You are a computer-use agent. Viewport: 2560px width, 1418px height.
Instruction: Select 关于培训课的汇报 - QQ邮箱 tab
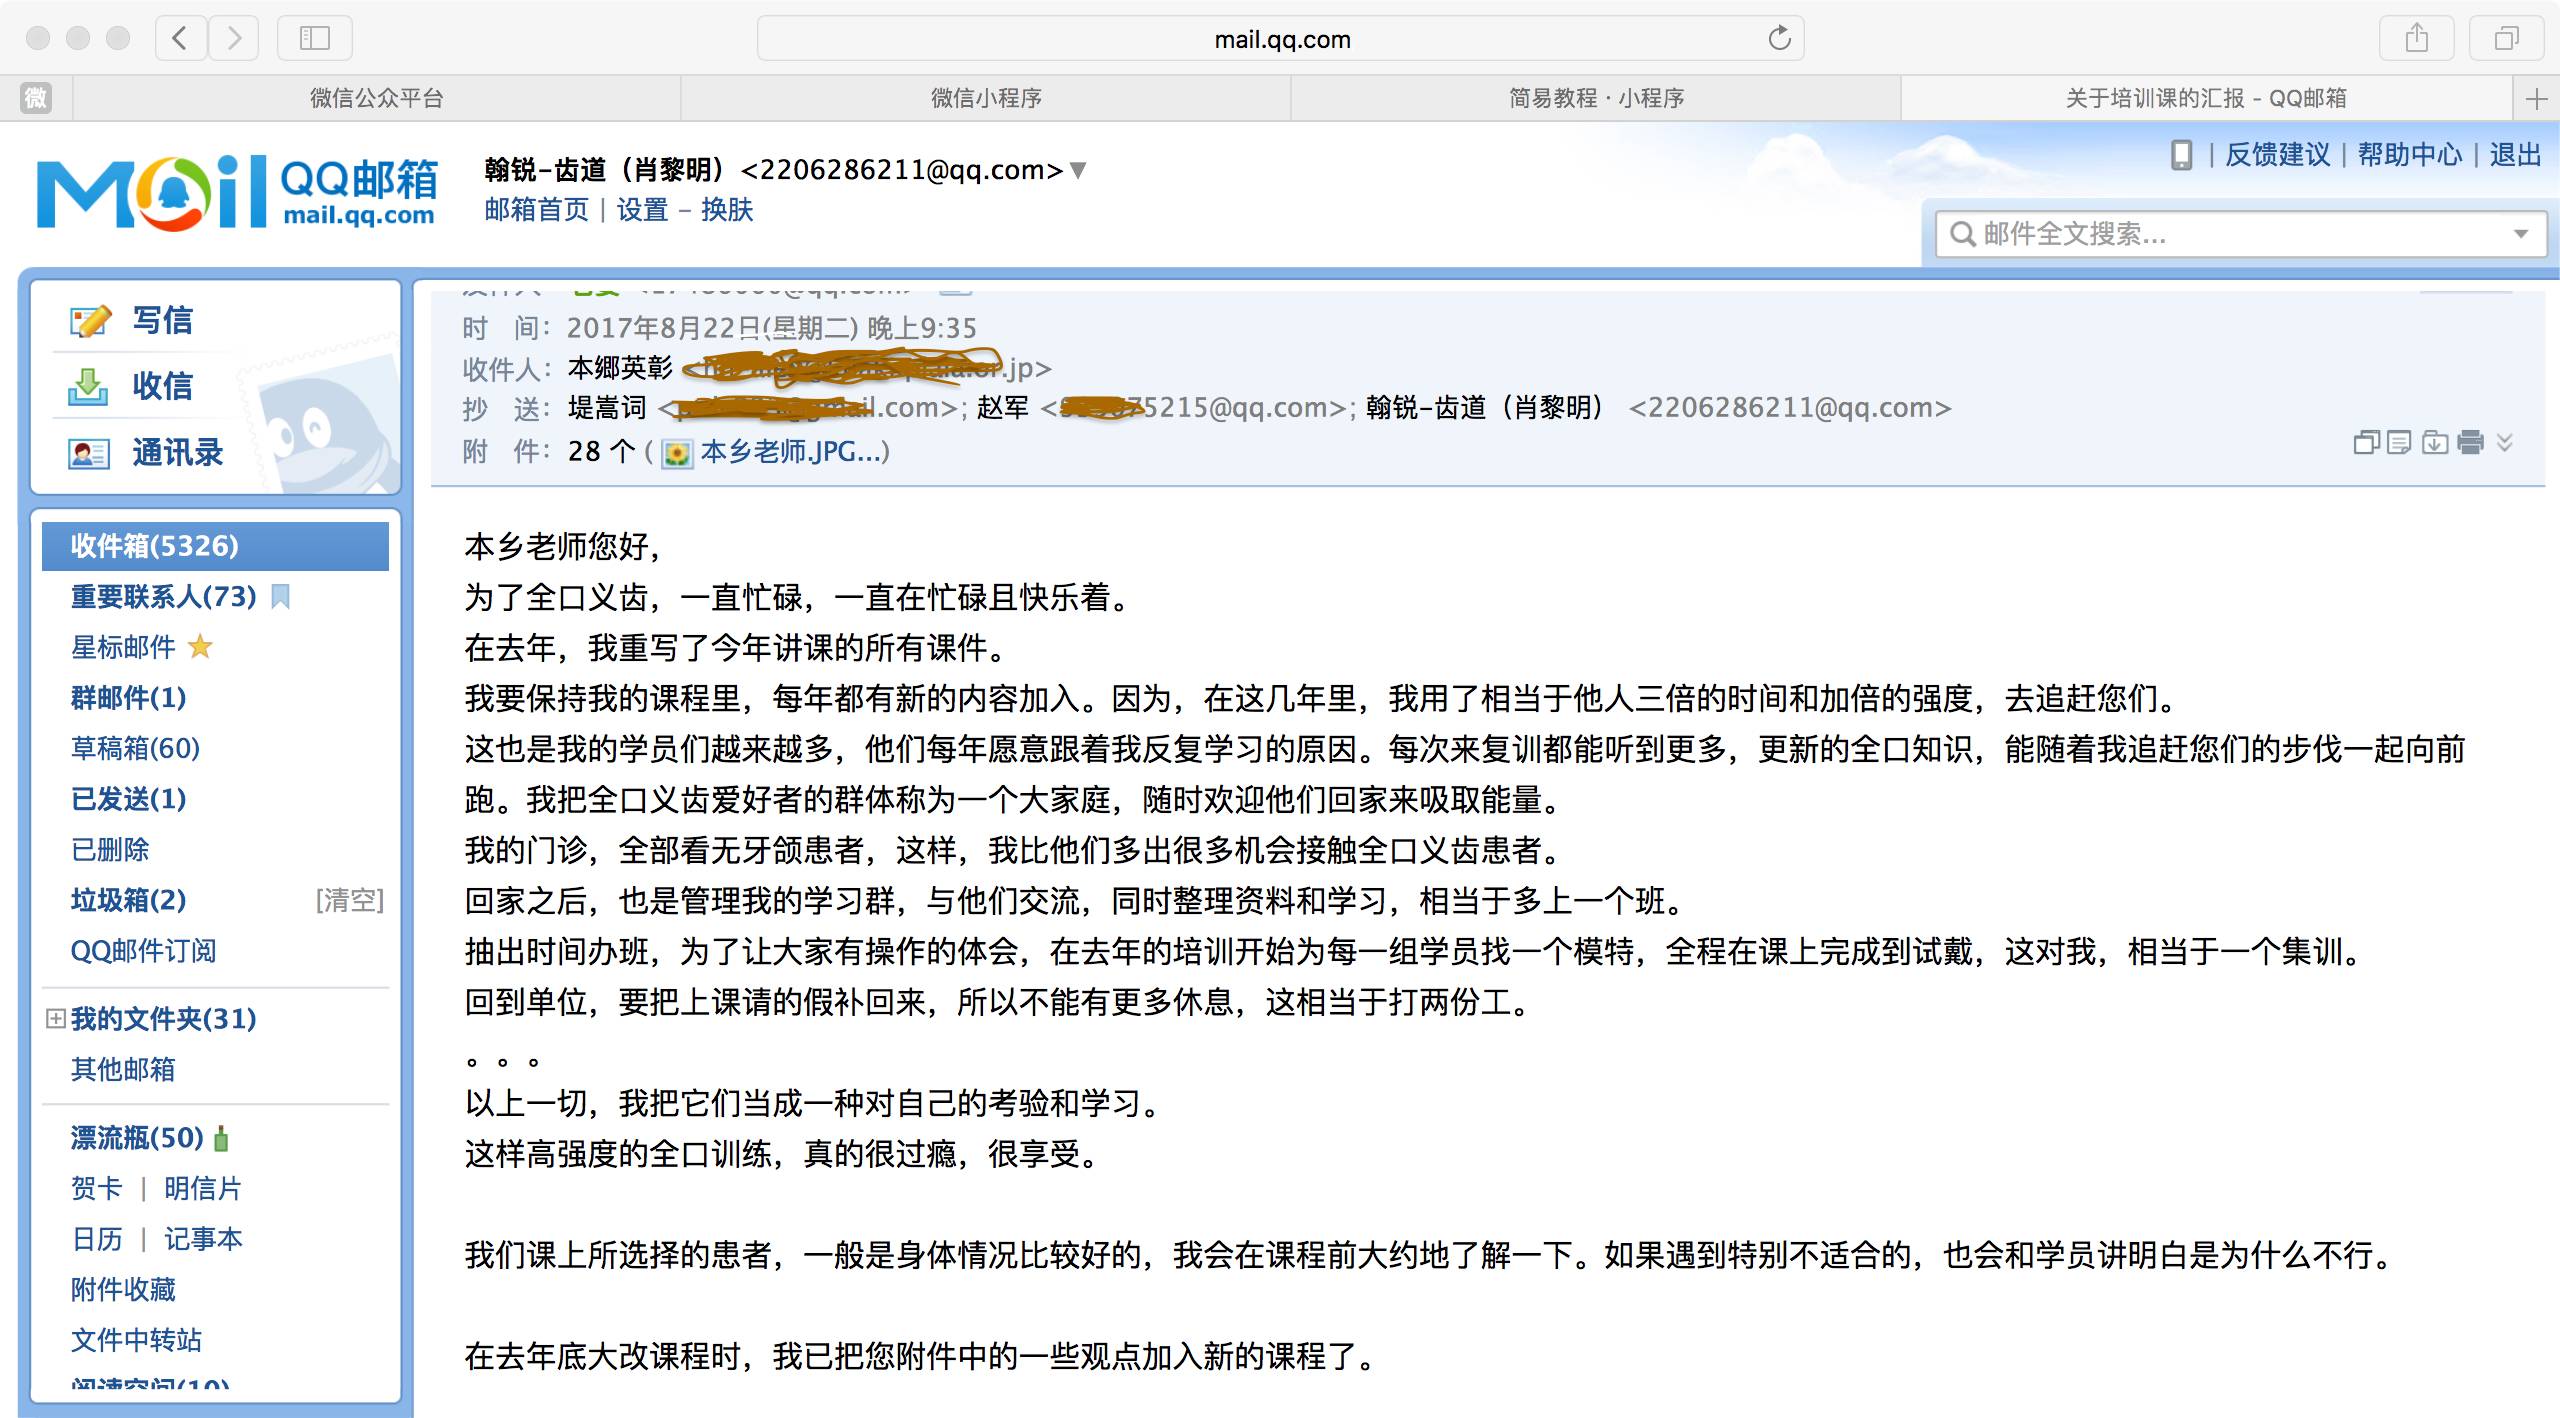2206,98
